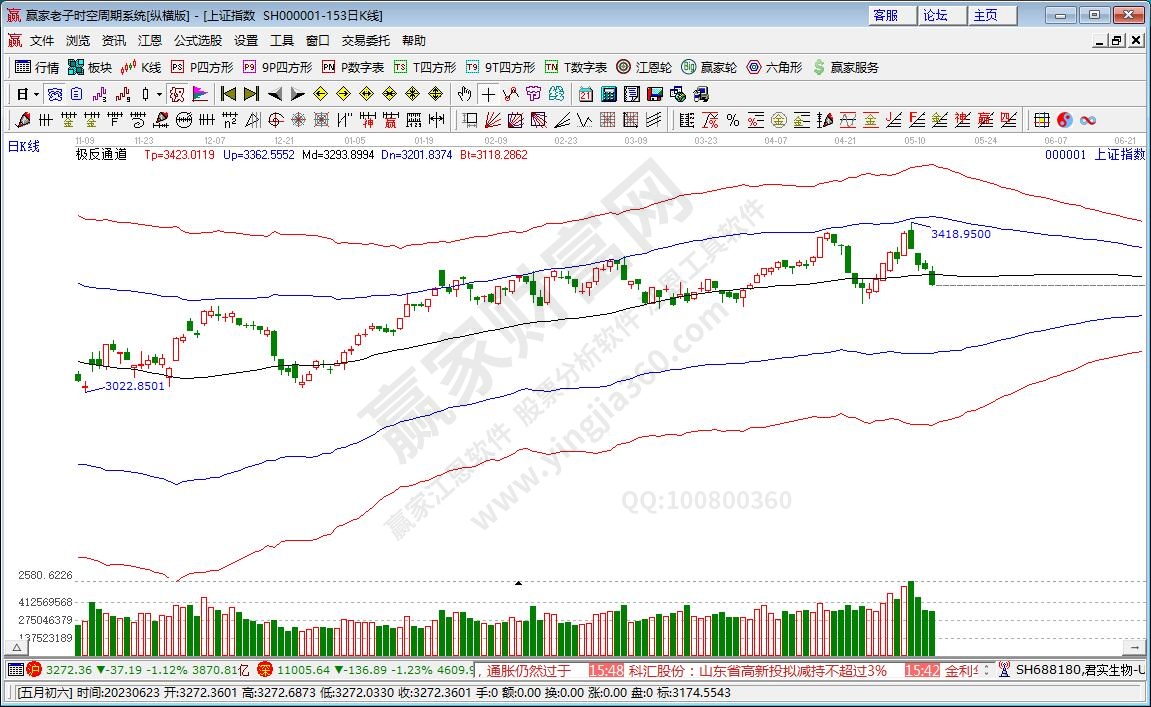Image resolution: width=1151 pixels, height=707 pixels.
Task: Open the 交易委托 menu
Action: [x=366, y=41]
